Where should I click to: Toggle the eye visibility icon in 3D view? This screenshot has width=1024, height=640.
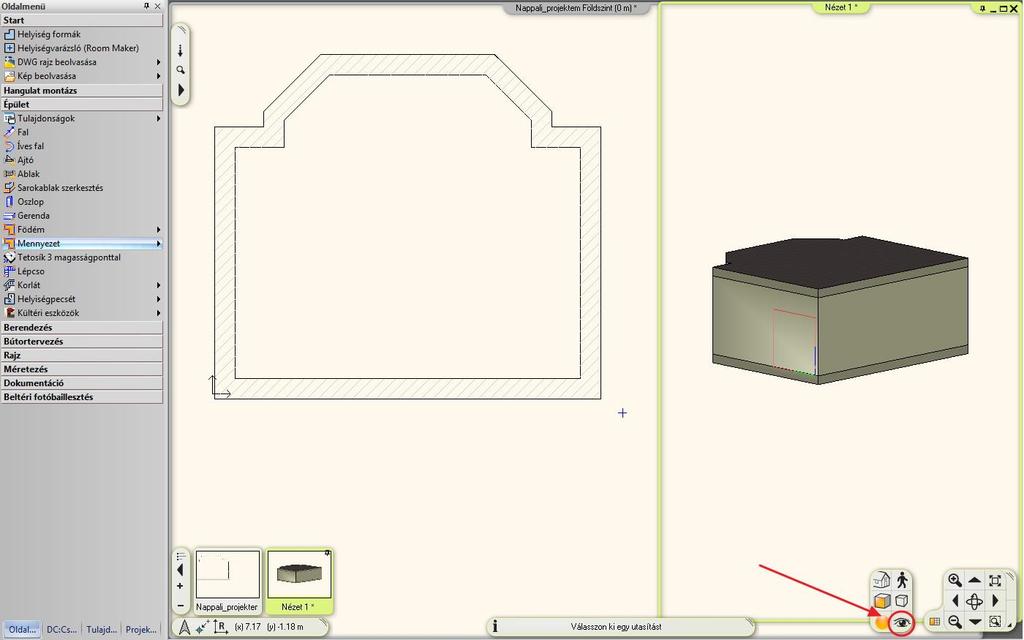click(x=902, y=622)
